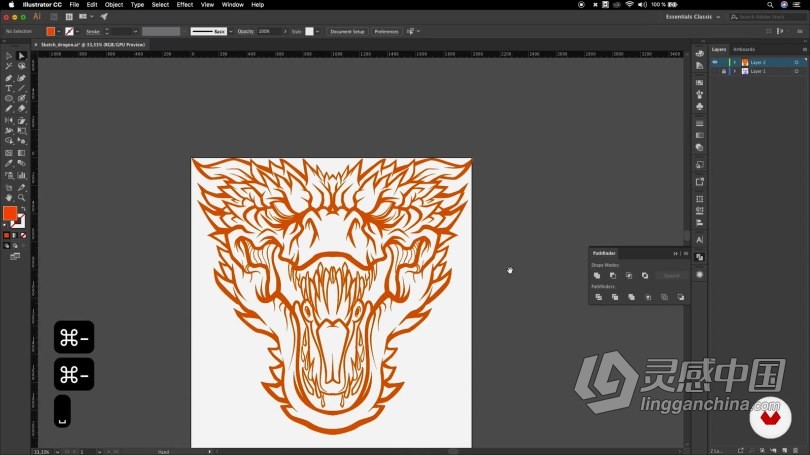This screenshot has height=455, width=810.
Task: Select the Pen tool
Action: click(x=9, y=78)
